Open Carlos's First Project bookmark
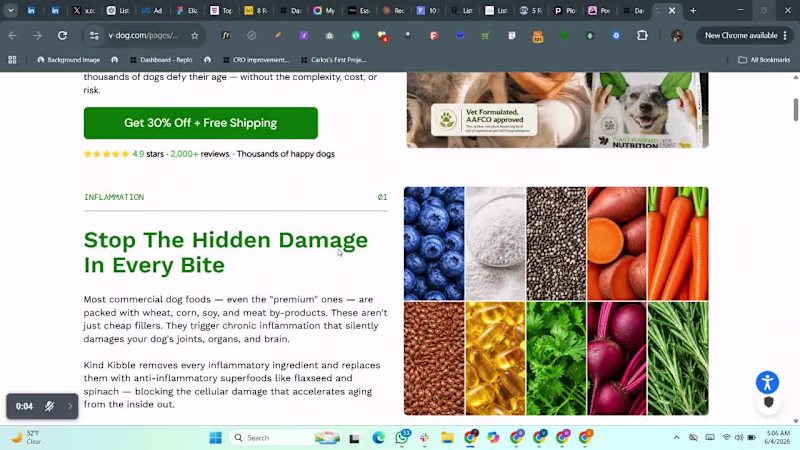The width and height of the screenshot is (800, 450). pos(334,60)
